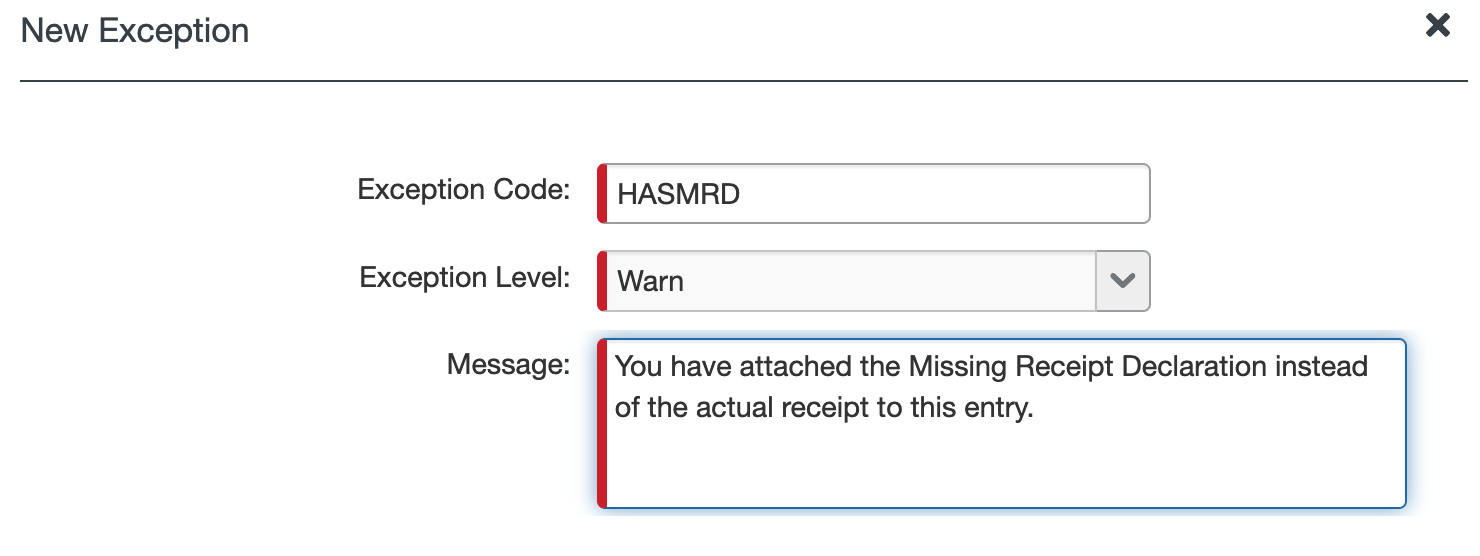This screenshot has width=1480, height=556.
Task: Place the cursor in the HASMRD text
Action: point(679,194)
